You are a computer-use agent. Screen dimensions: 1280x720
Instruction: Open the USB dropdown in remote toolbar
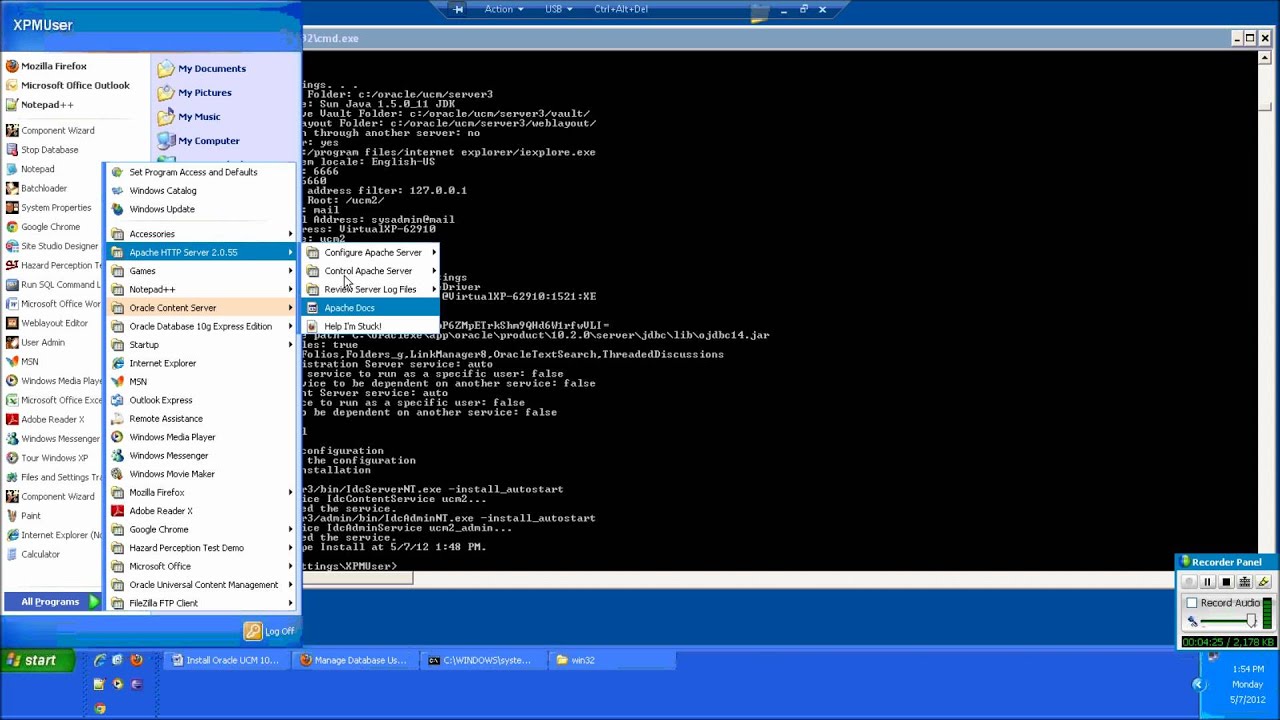(x=558, y=9)
